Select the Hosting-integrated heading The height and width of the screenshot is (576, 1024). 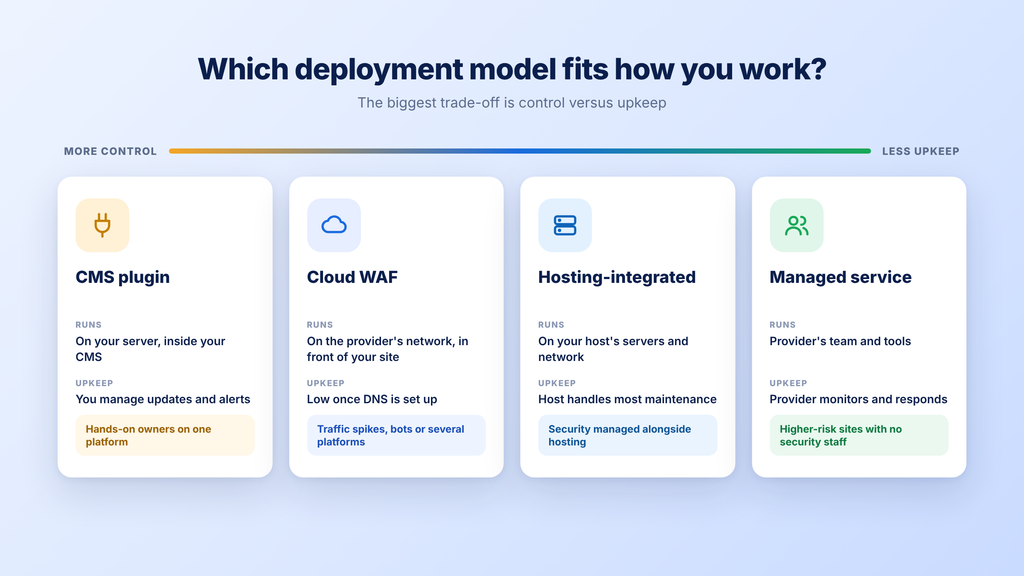616,277
